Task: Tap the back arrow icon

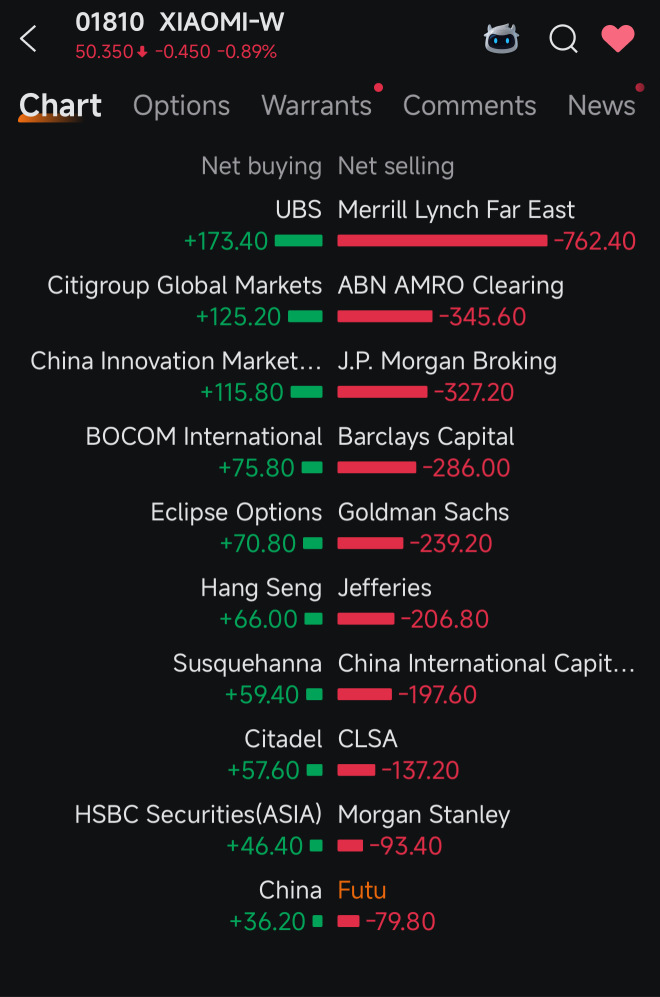Action: point(29,39)
